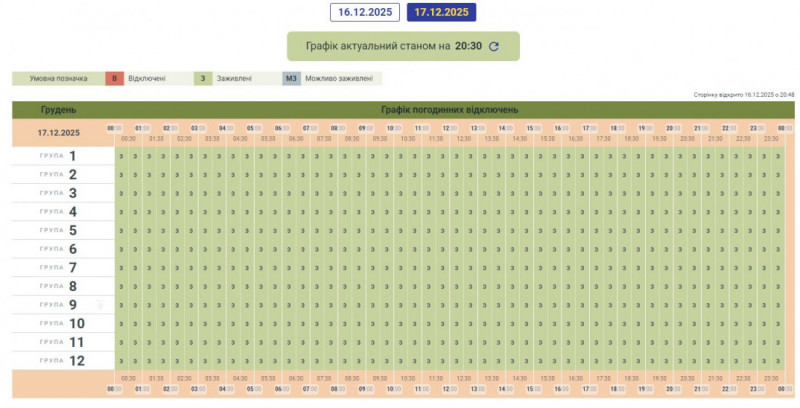Click the first 00:00 cell of Група 3

pyautogui.click(x=121, y=193)
